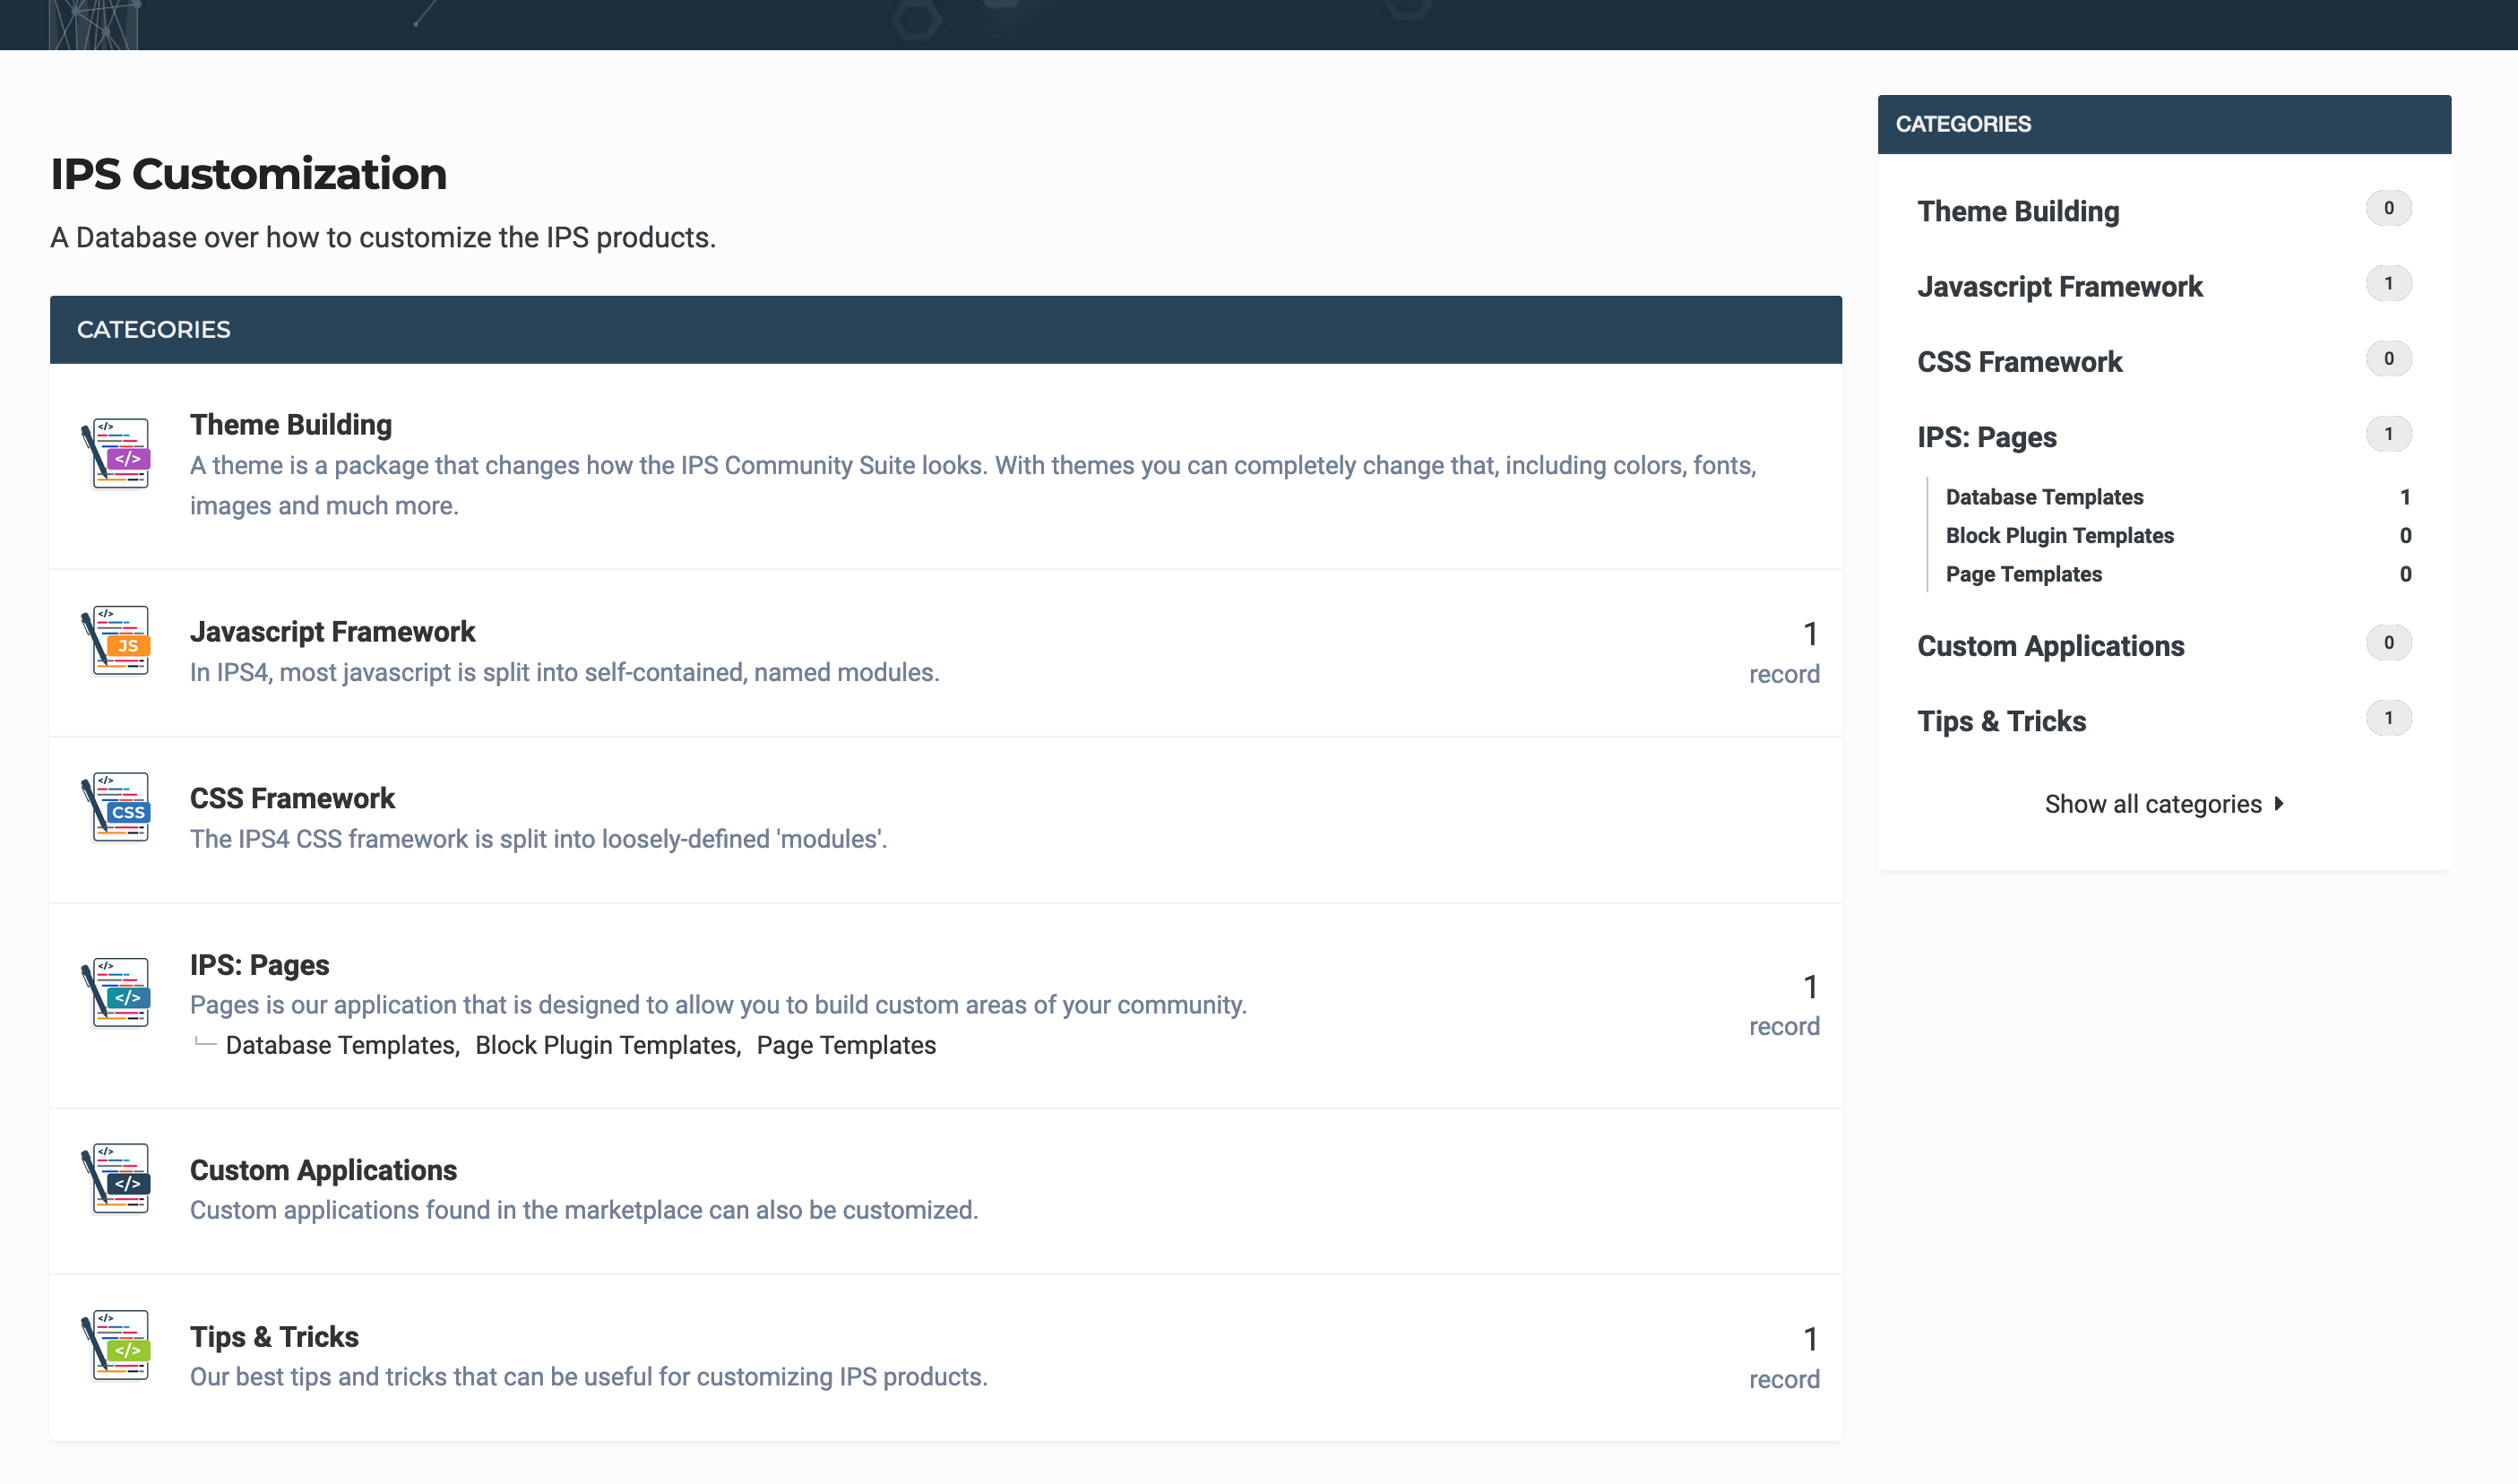Open Page Templates subcategory in main list
This screenshot has width=2518, height=1484.
[x=846, y=1045]
